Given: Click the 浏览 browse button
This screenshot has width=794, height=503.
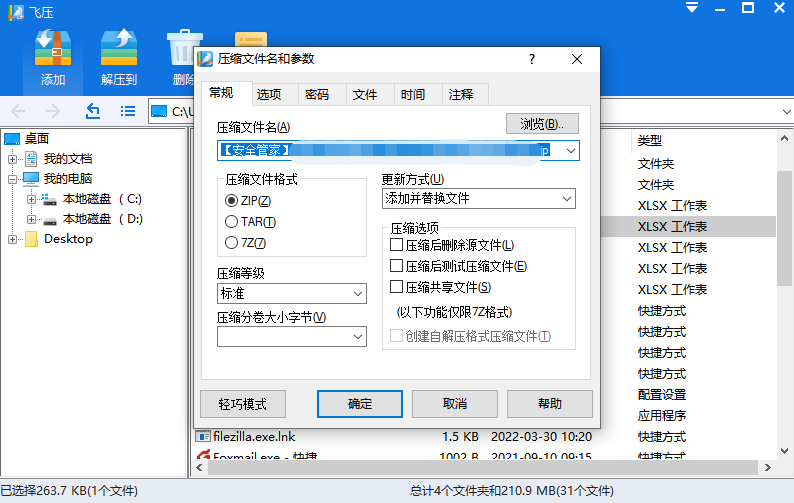Looking at the screenshot, I should point(542,124).
